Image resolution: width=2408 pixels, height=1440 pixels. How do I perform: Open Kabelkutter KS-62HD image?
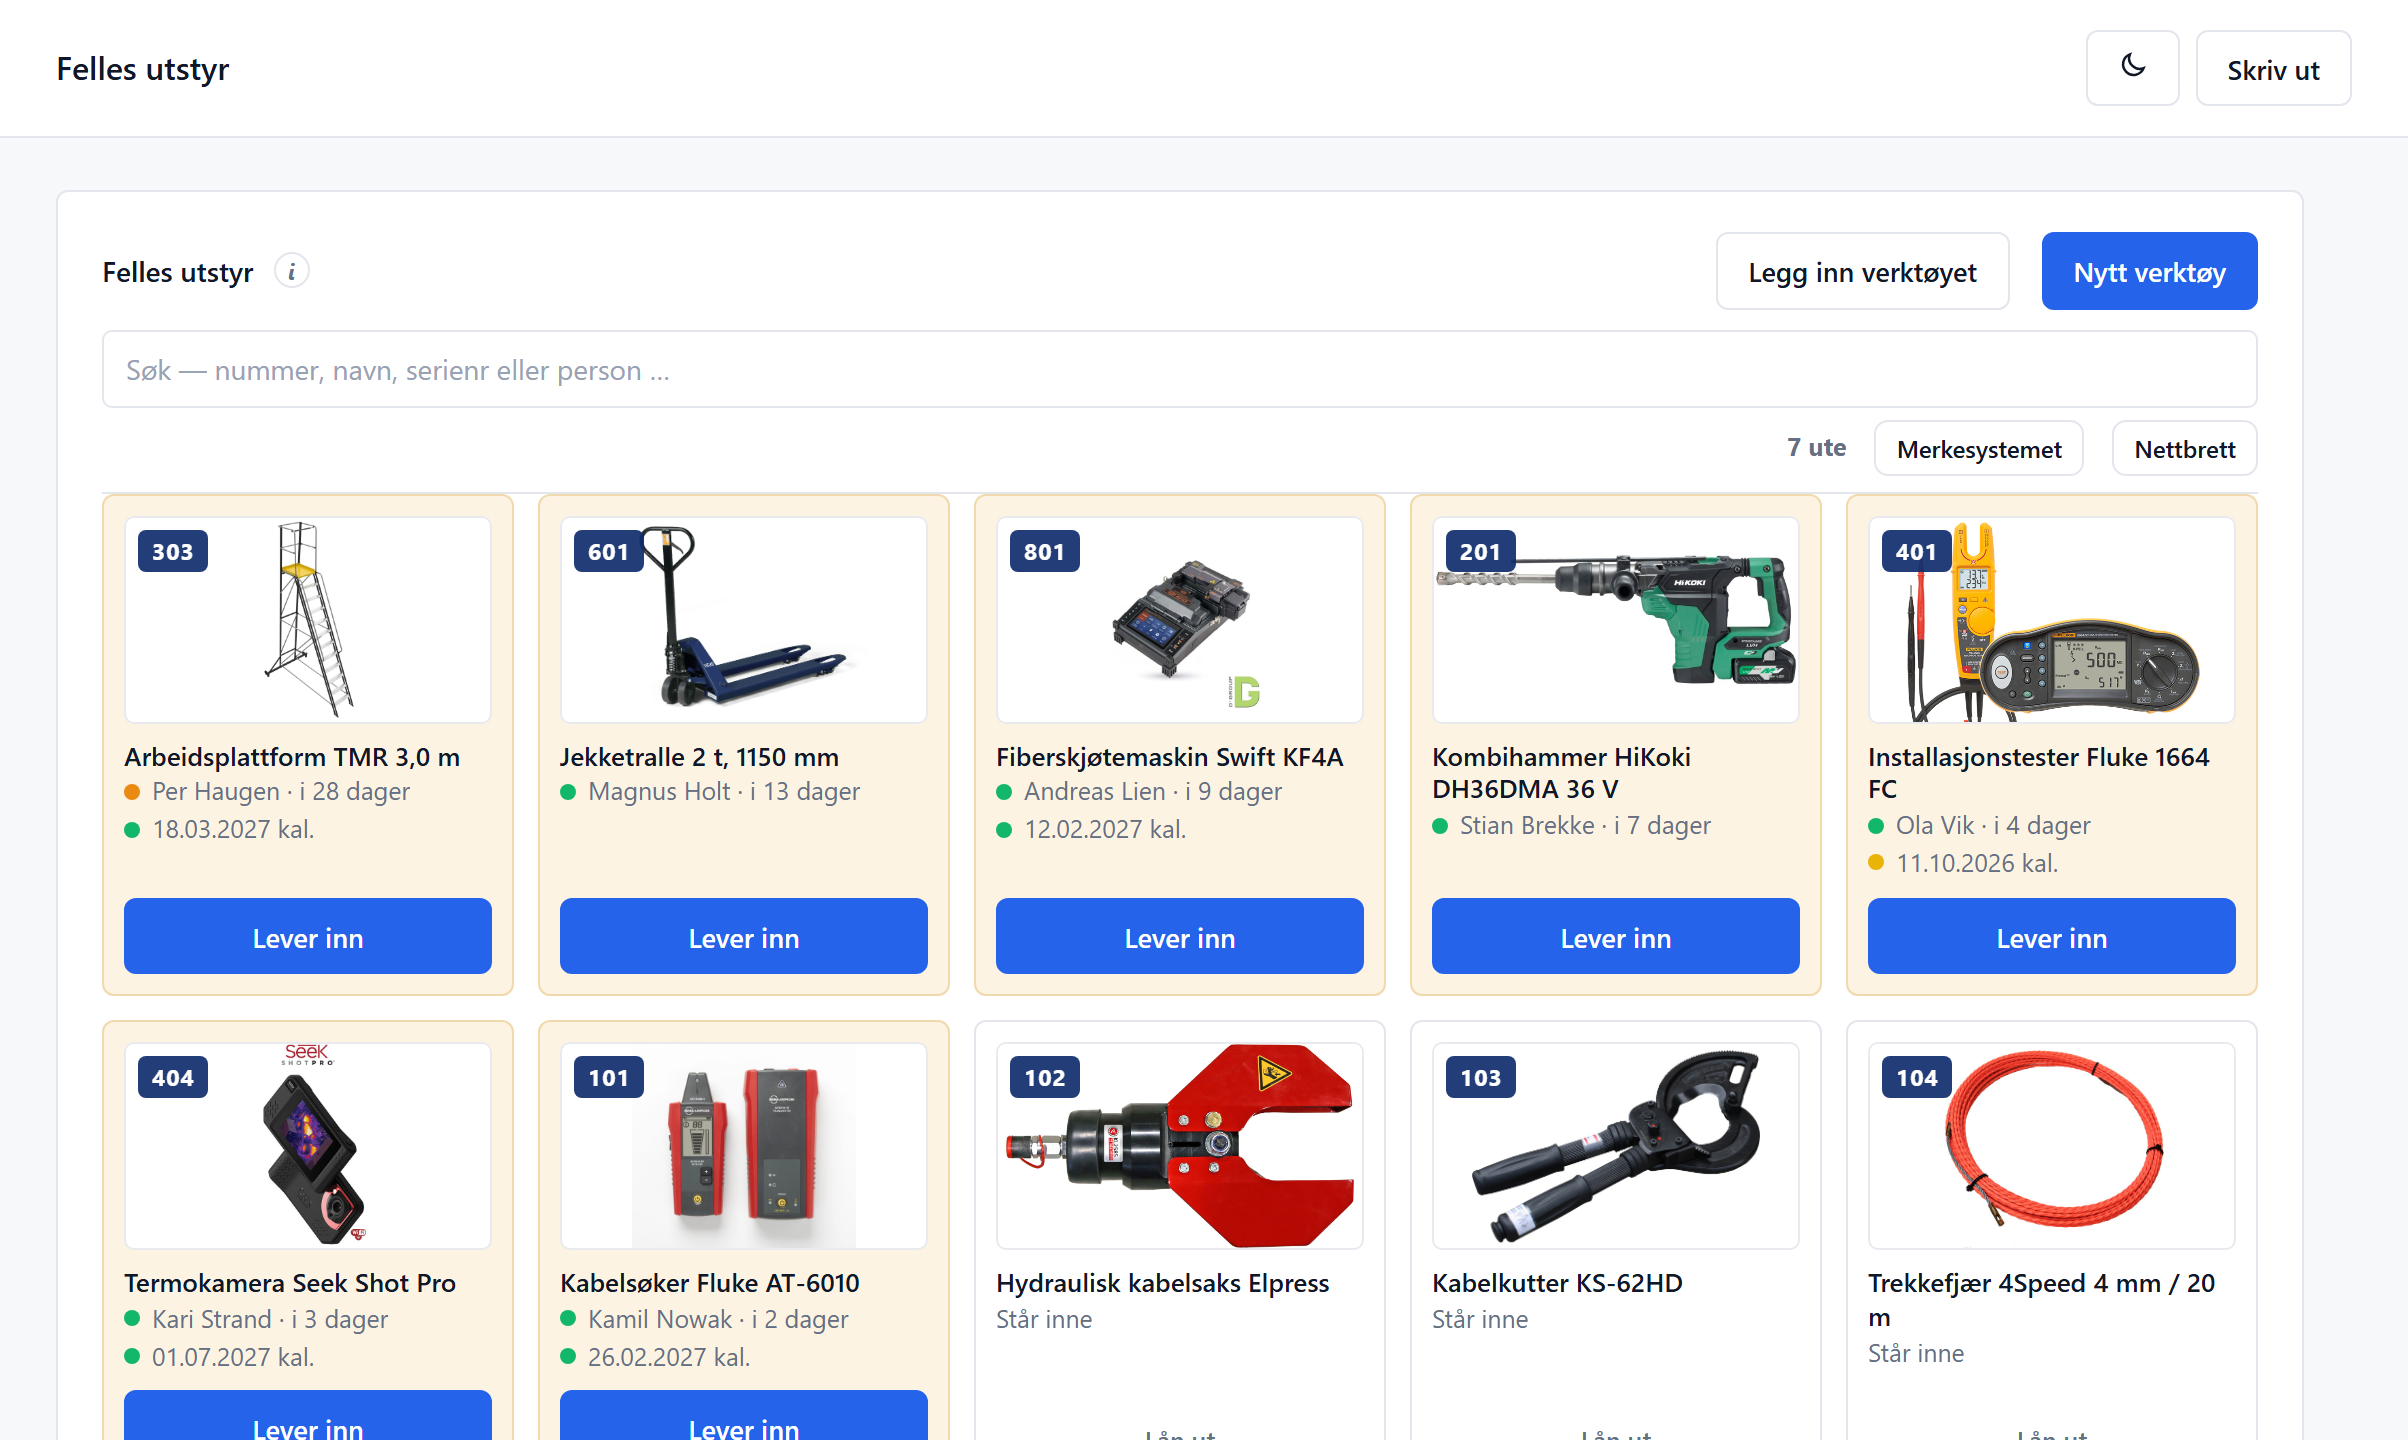click(x=1616, y=1146)
